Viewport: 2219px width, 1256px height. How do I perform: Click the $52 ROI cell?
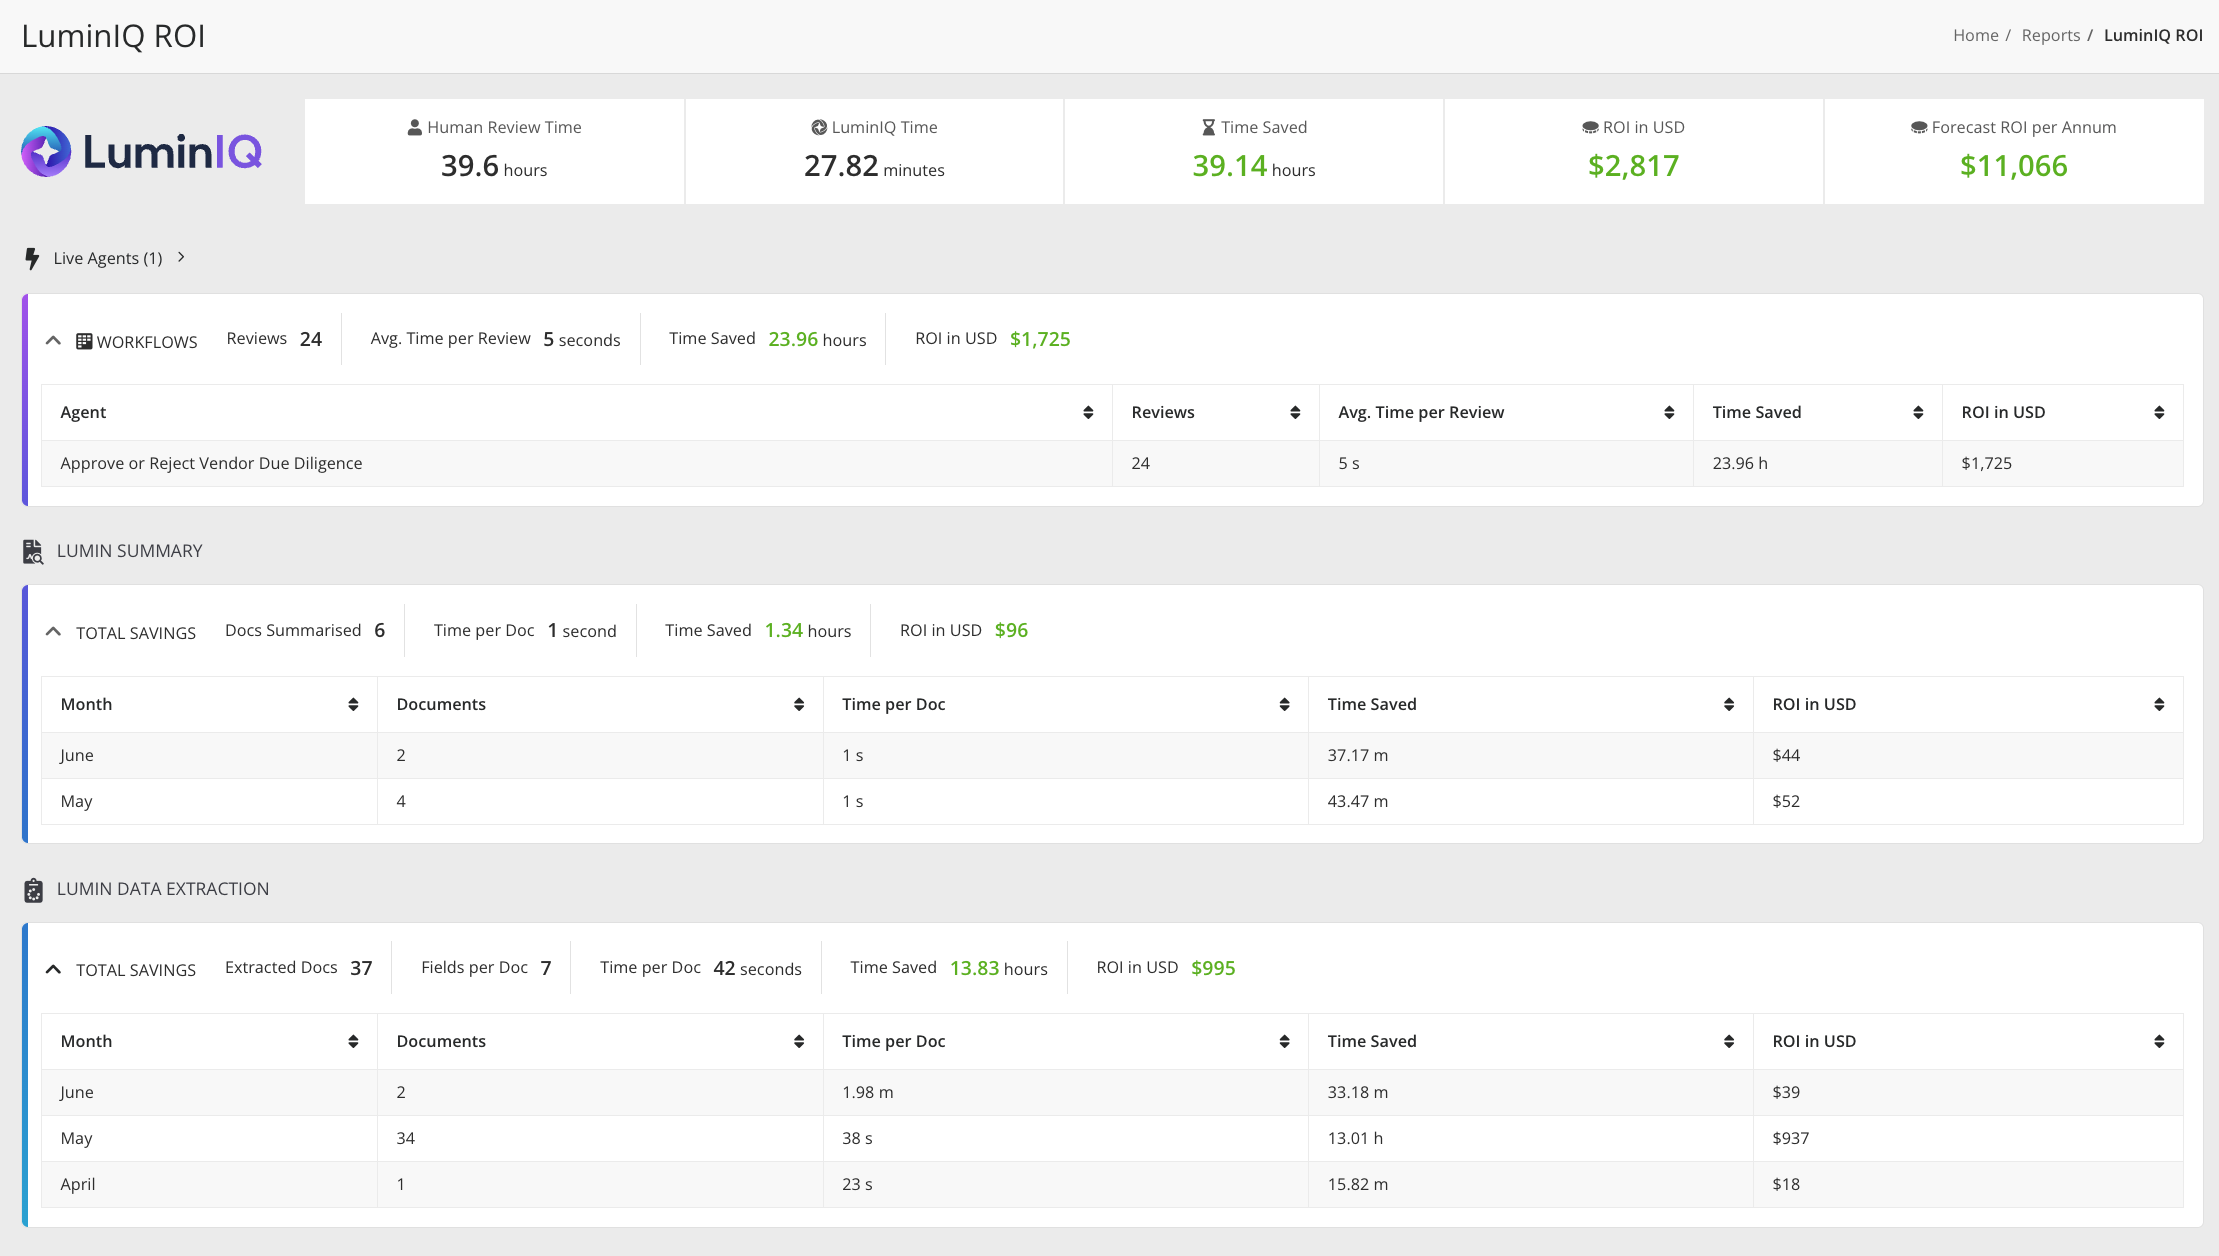[x=1968, y=801]
